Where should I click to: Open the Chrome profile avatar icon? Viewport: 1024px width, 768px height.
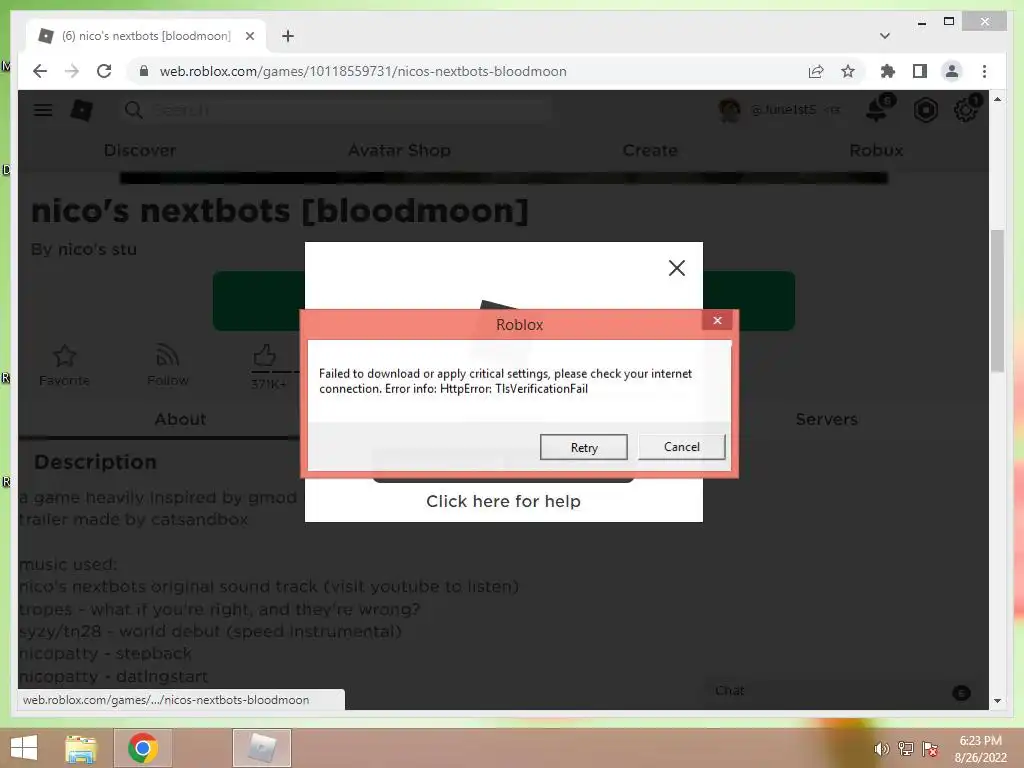tap(952, 71)
